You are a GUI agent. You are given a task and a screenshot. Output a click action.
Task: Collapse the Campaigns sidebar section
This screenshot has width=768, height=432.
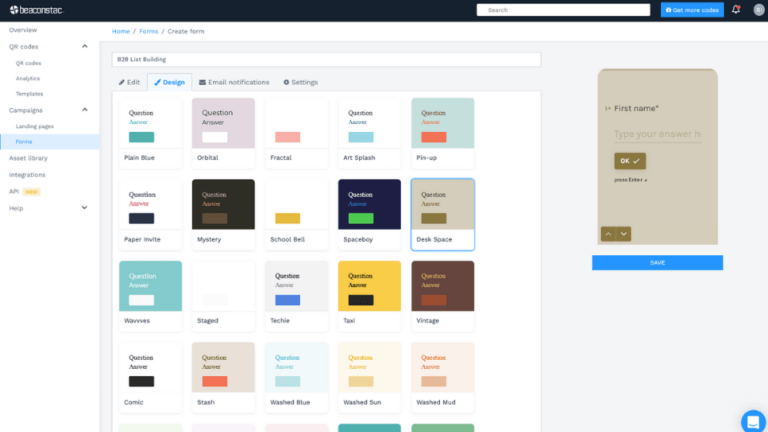[x=85, y=109]
